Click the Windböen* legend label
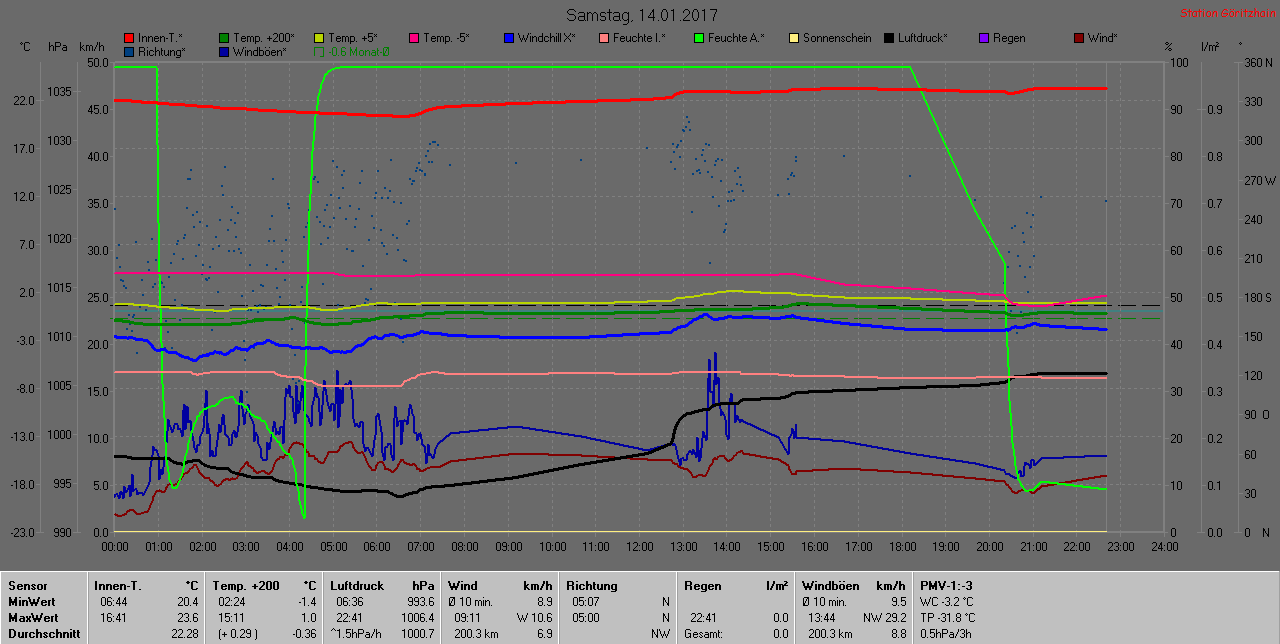This screenshot has height=644, width=1280. (260, 51)
